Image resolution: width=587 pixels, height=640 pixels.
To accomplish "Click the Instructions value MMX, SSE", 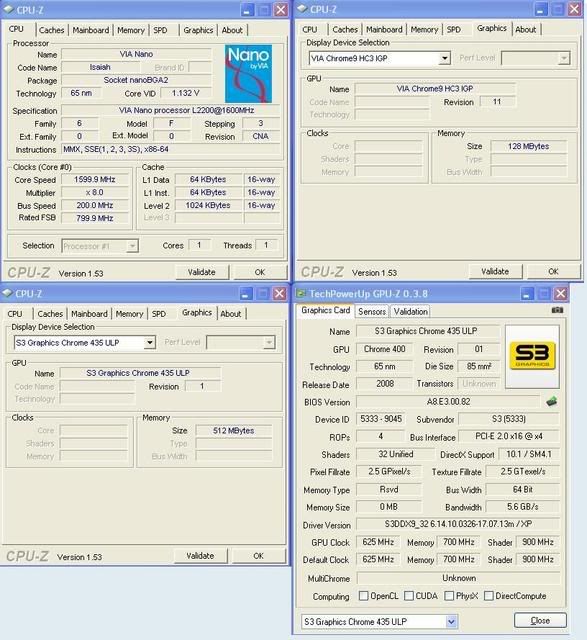I will coord(171,149).
